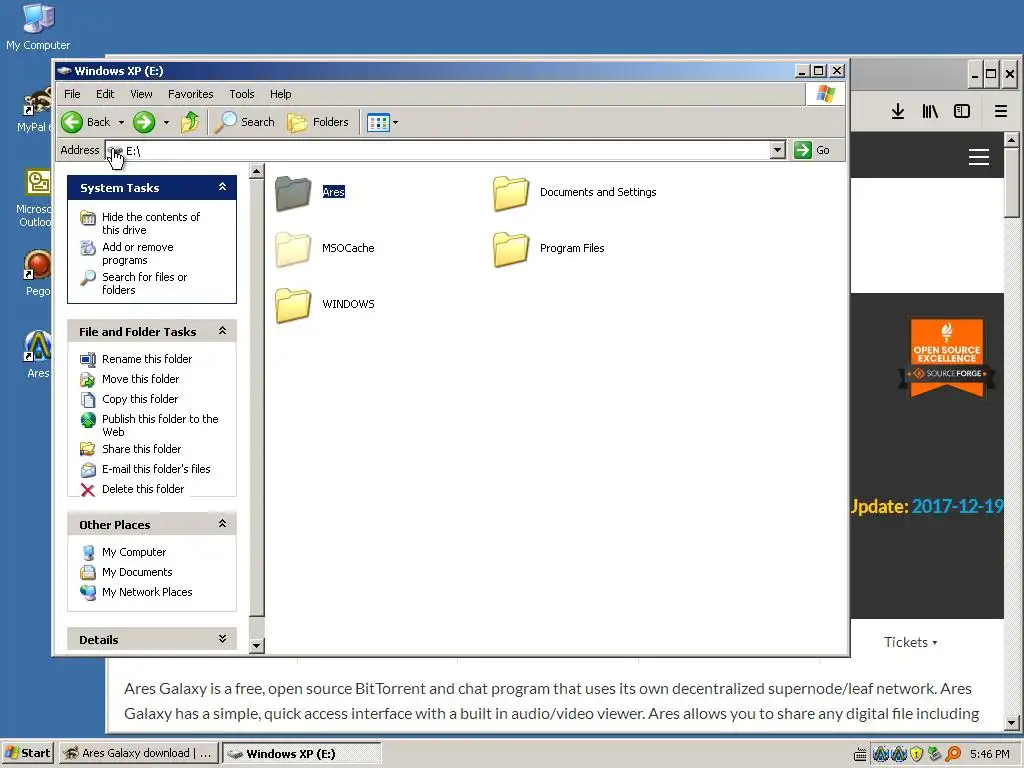
Task: Switch to Ares Galaxy download taskbar button
Action: click(x=138, y=754)
